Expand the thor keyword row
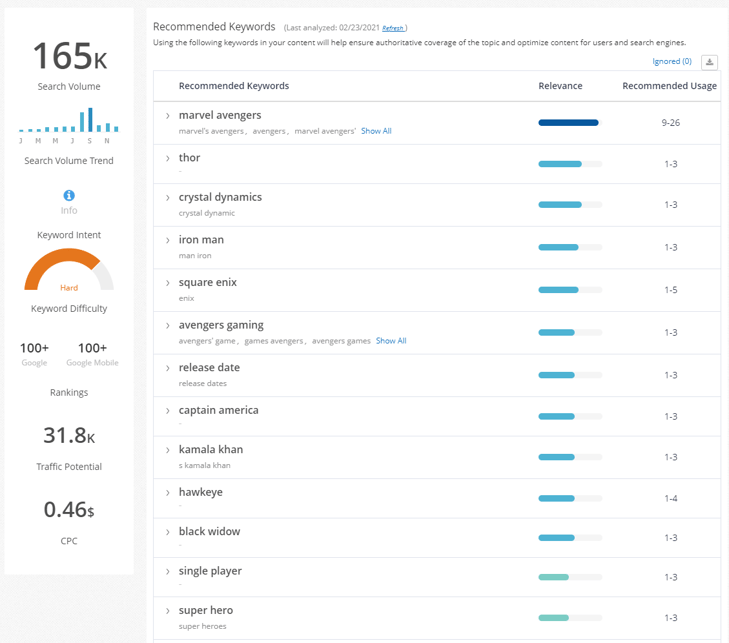729x643 pixels. 168,159
